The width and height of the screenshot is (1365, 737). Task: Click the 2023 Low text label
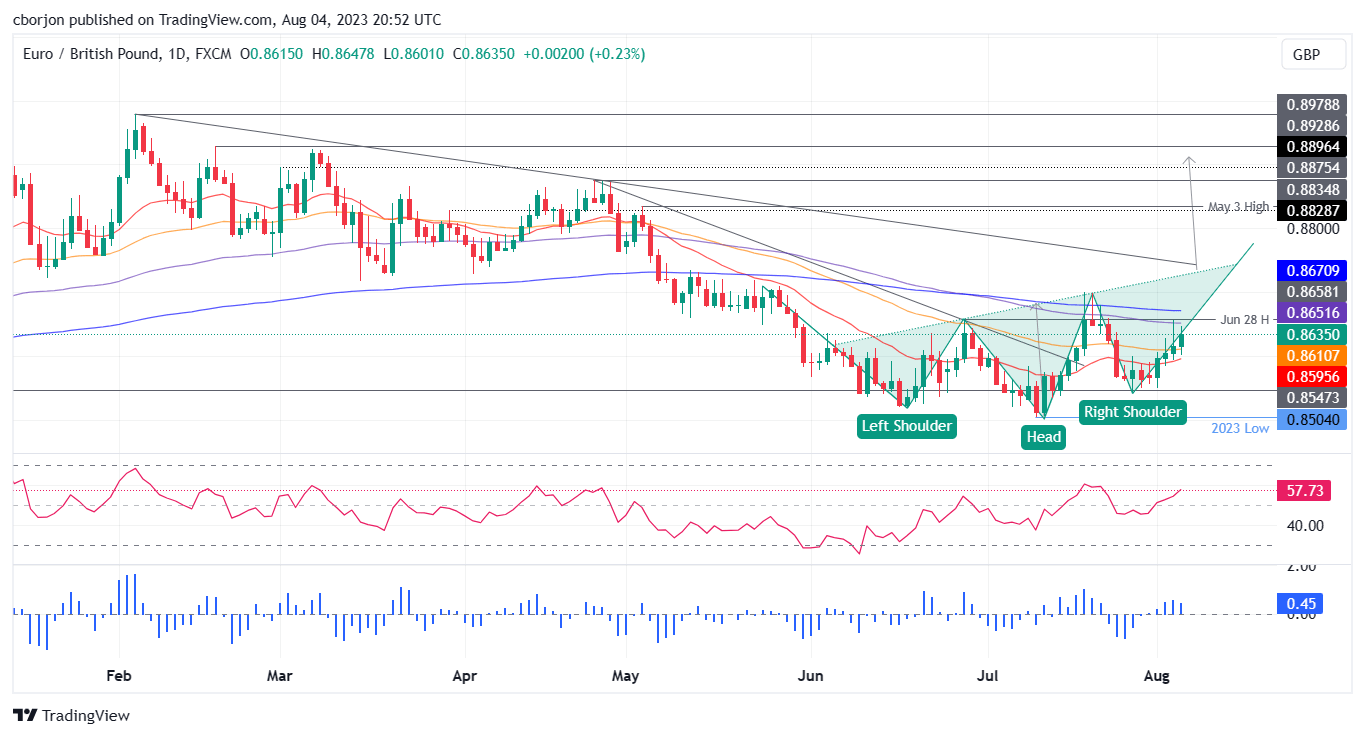click(x=1240, y=428)
